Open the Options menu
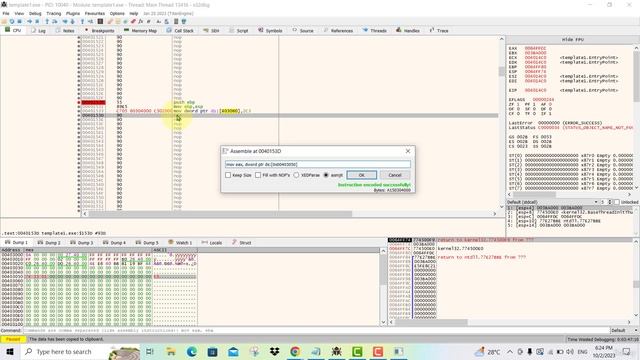 [x=117, y=13]
